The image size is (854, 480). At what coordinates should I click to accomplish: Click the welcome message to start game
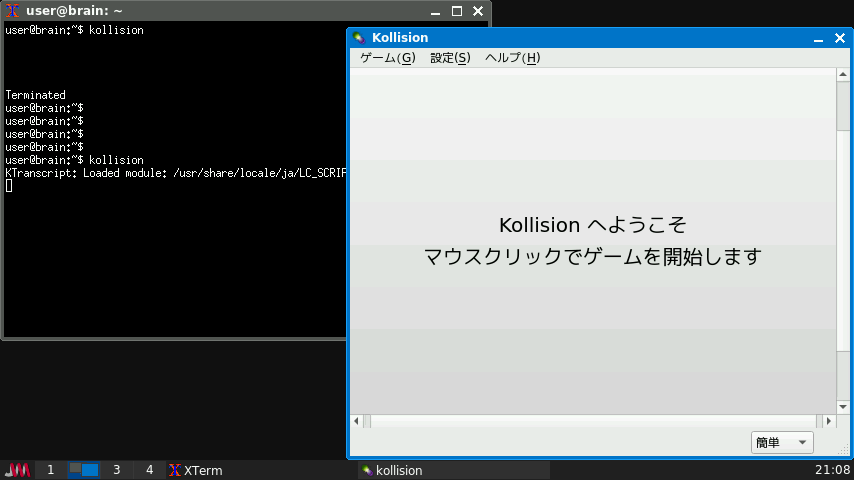(592, 241)
